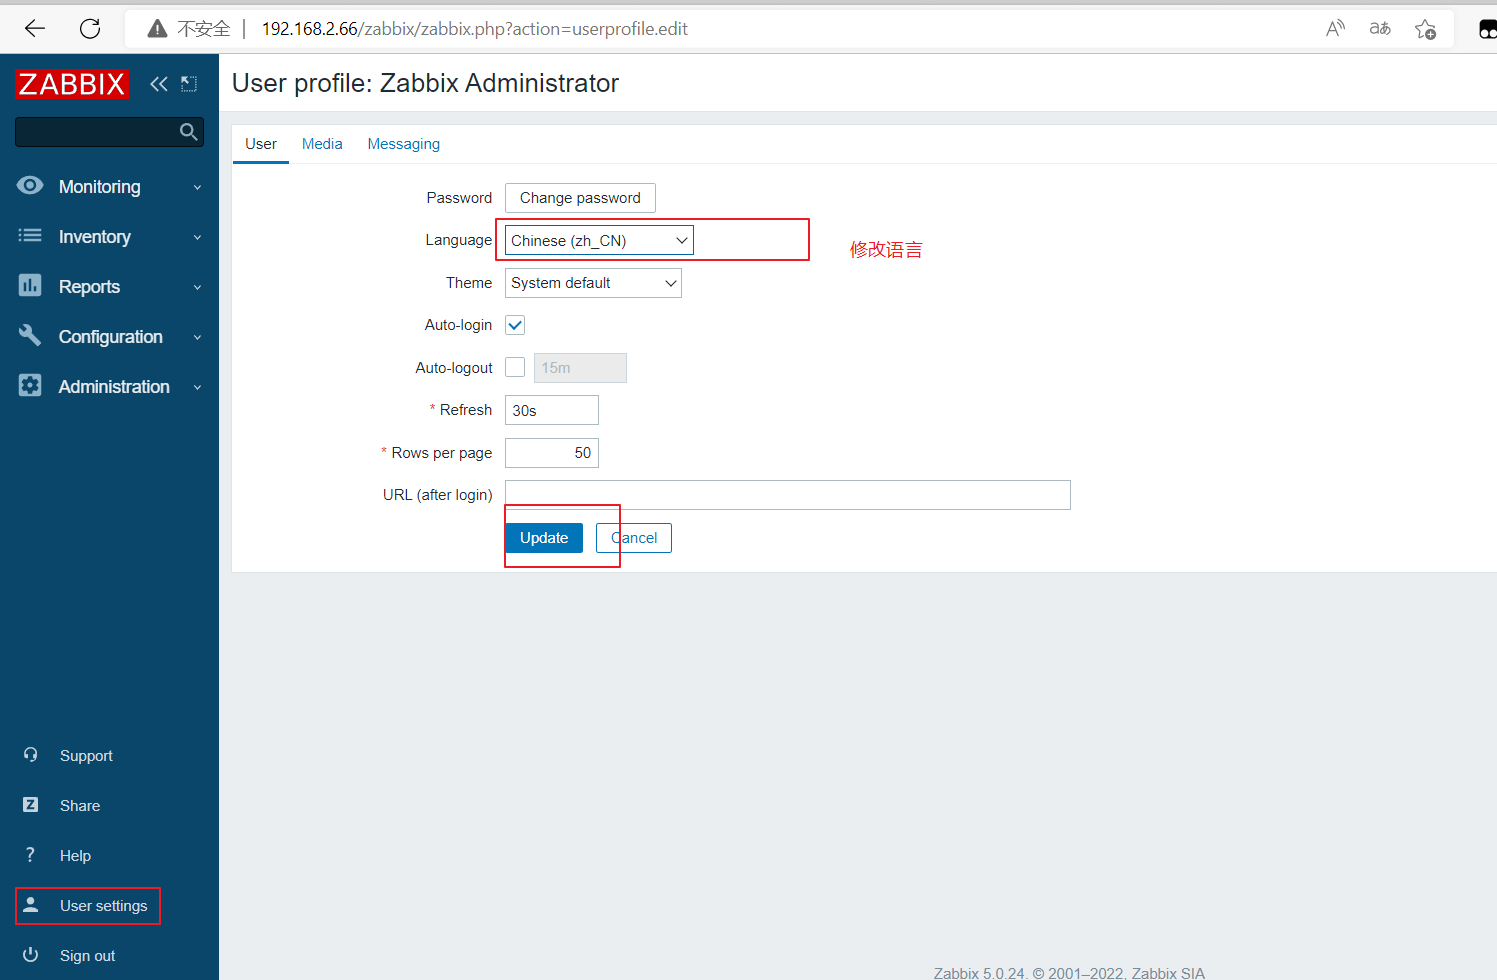The height and width of the screenshot is (980, 1497).
Task: Click the Support headset icon
Action: click(31, 755)
